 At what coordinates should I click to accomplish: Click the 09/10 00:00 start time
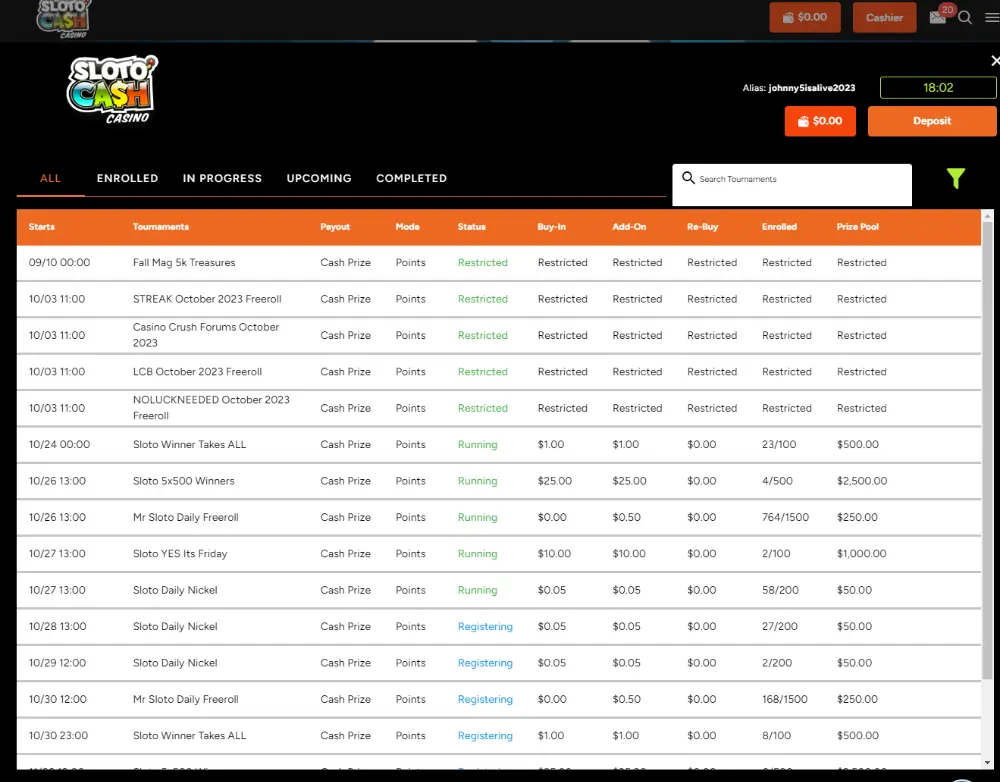pyautogui.click(x=59, y=263)
